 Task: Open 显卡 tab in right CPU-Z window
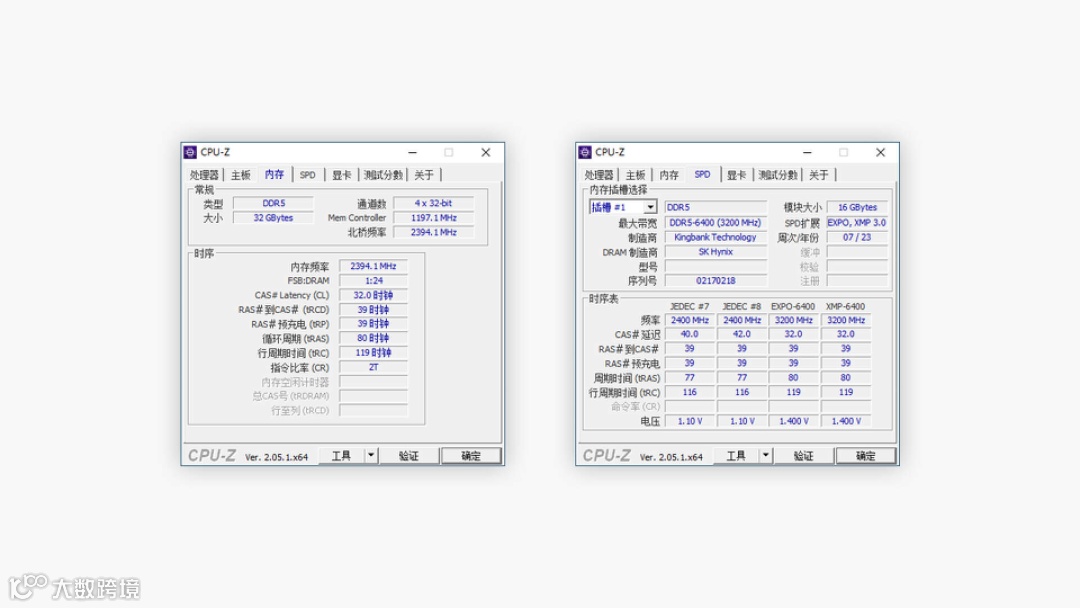click(x=736, y=175)
